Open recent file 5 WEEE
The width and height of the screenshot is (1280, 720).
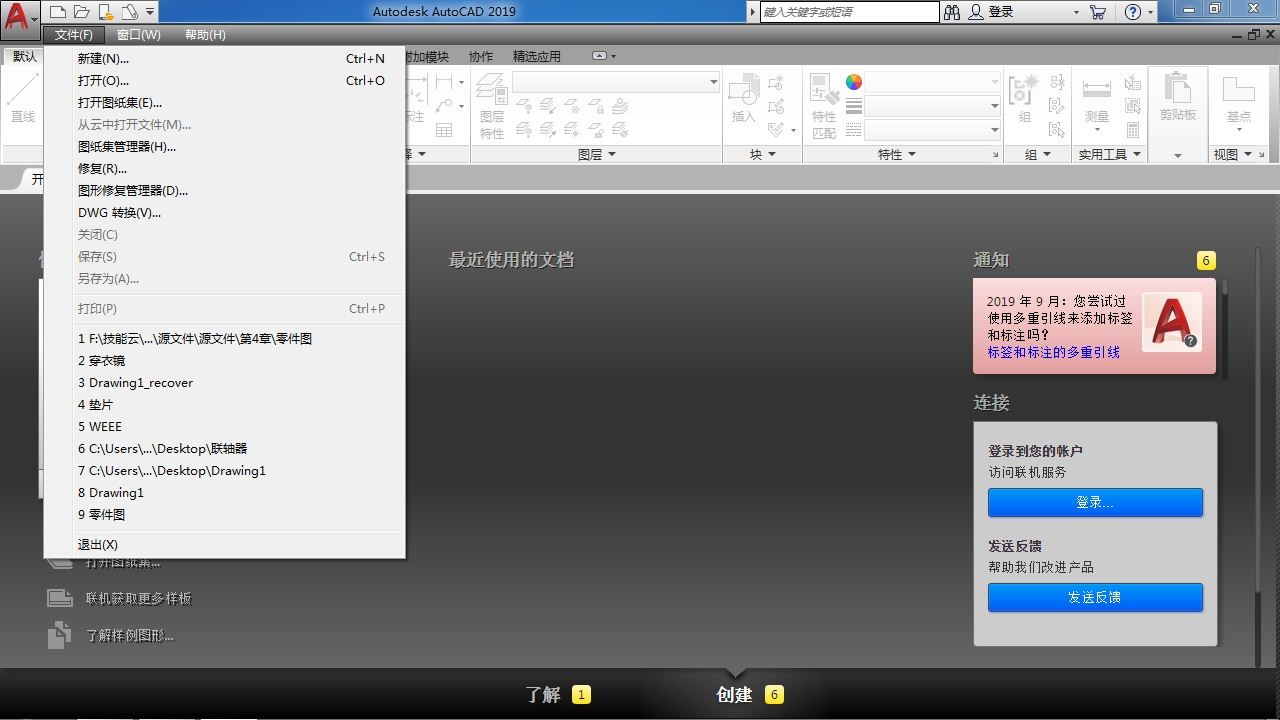point(224,427)
